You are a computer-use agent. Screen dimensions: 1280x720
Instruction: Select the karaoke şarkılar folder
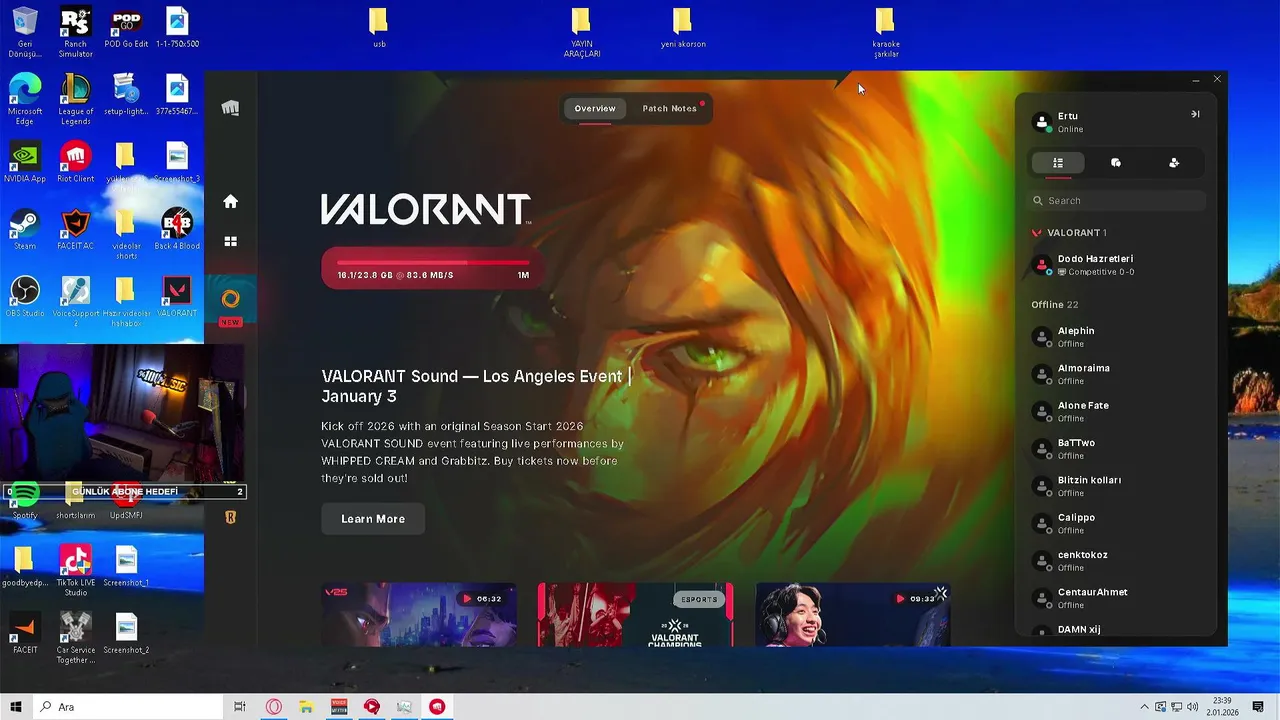[885, 33]
